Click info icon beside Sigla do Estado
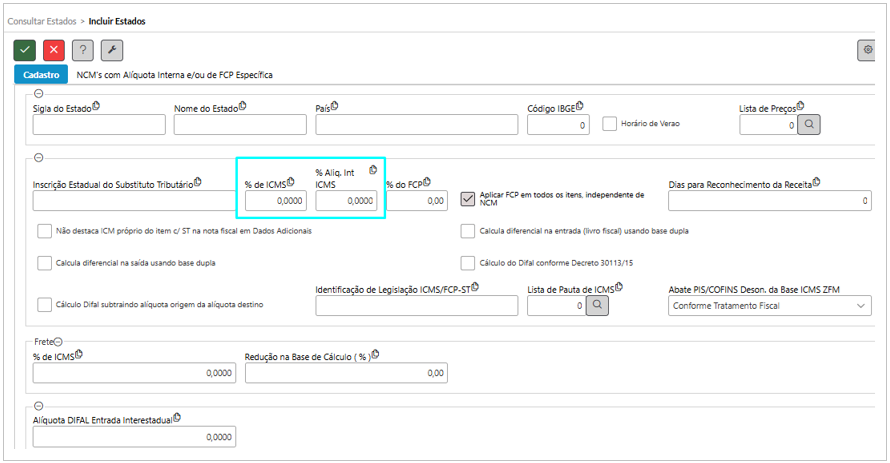 click(96, 106)
